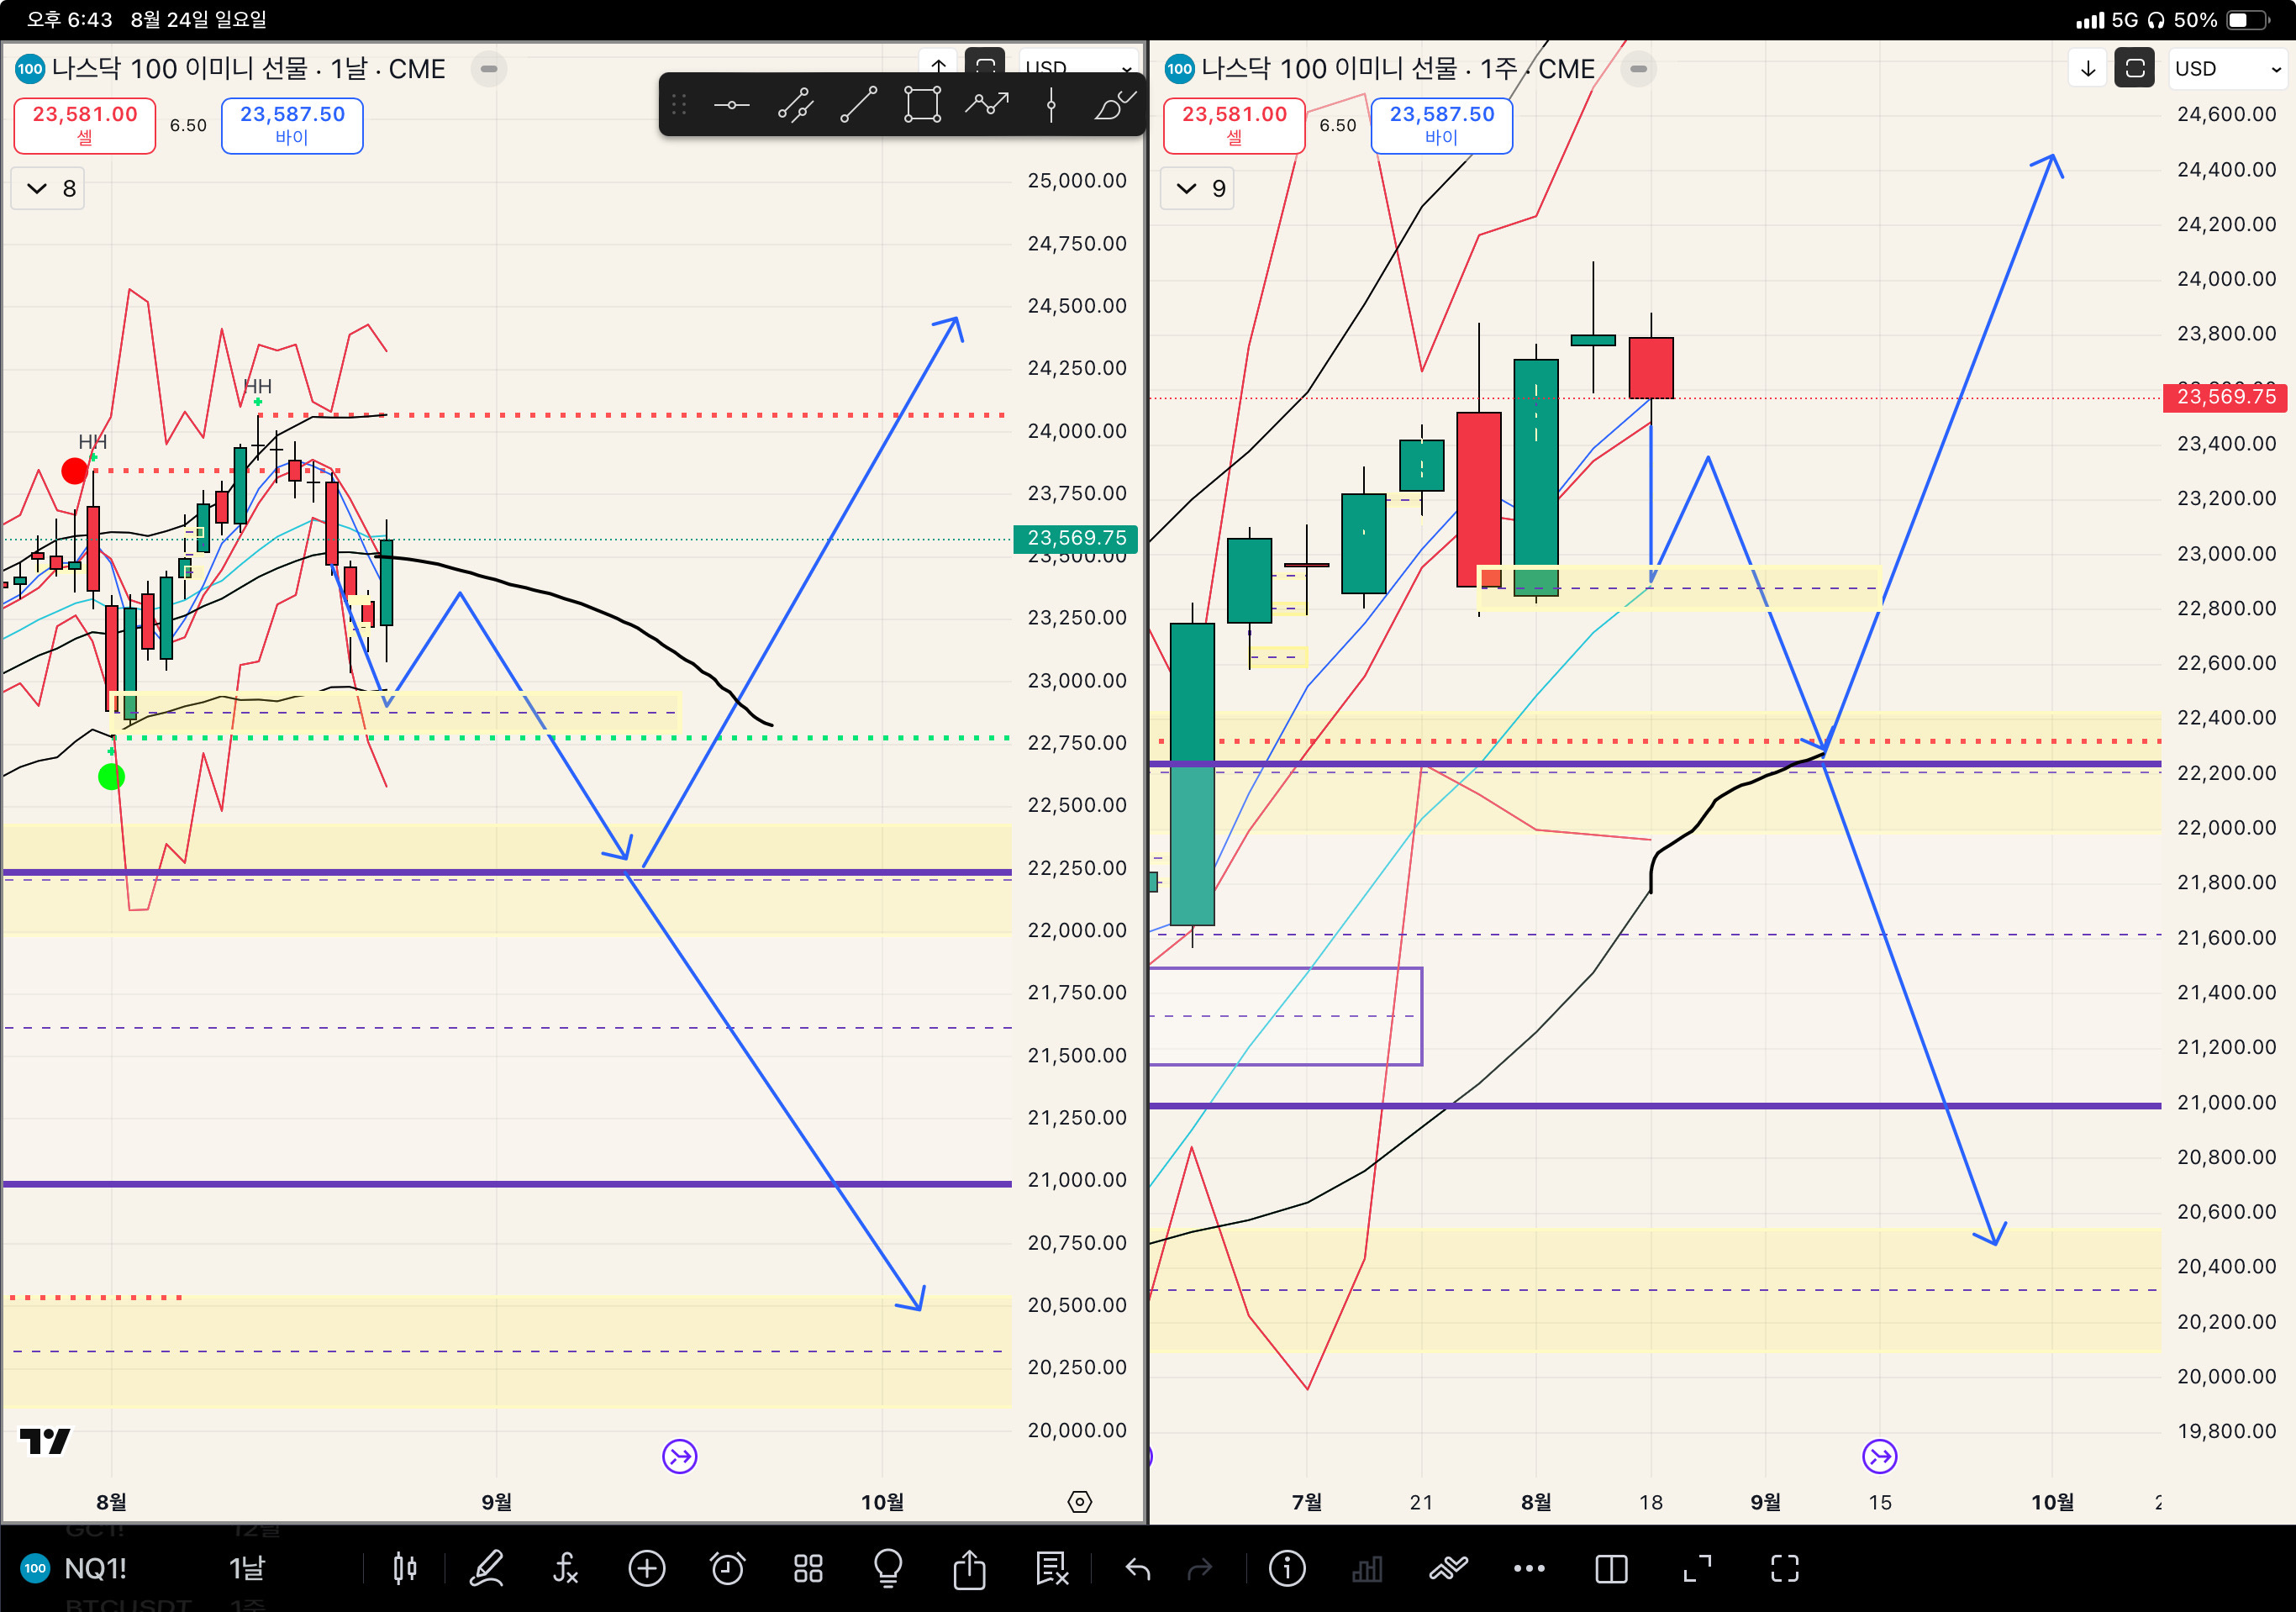
Task: Toggle the split layout icon in bottom bar
Action: [x=1611, y=1568]
